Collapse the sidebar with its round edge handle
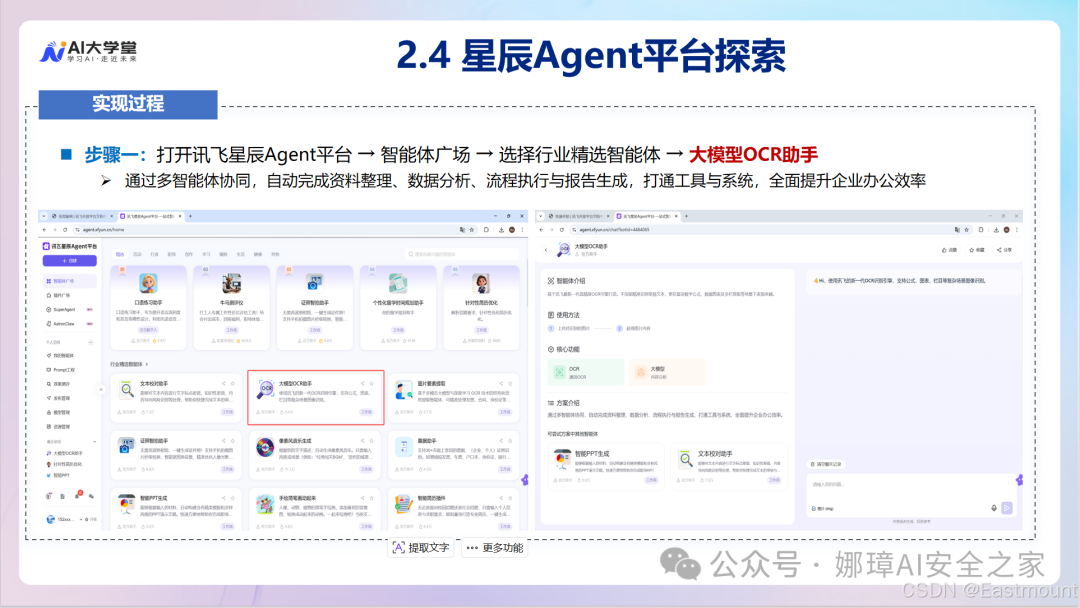1080x608 pixels. pyautogui.click(x=101, y=390)
